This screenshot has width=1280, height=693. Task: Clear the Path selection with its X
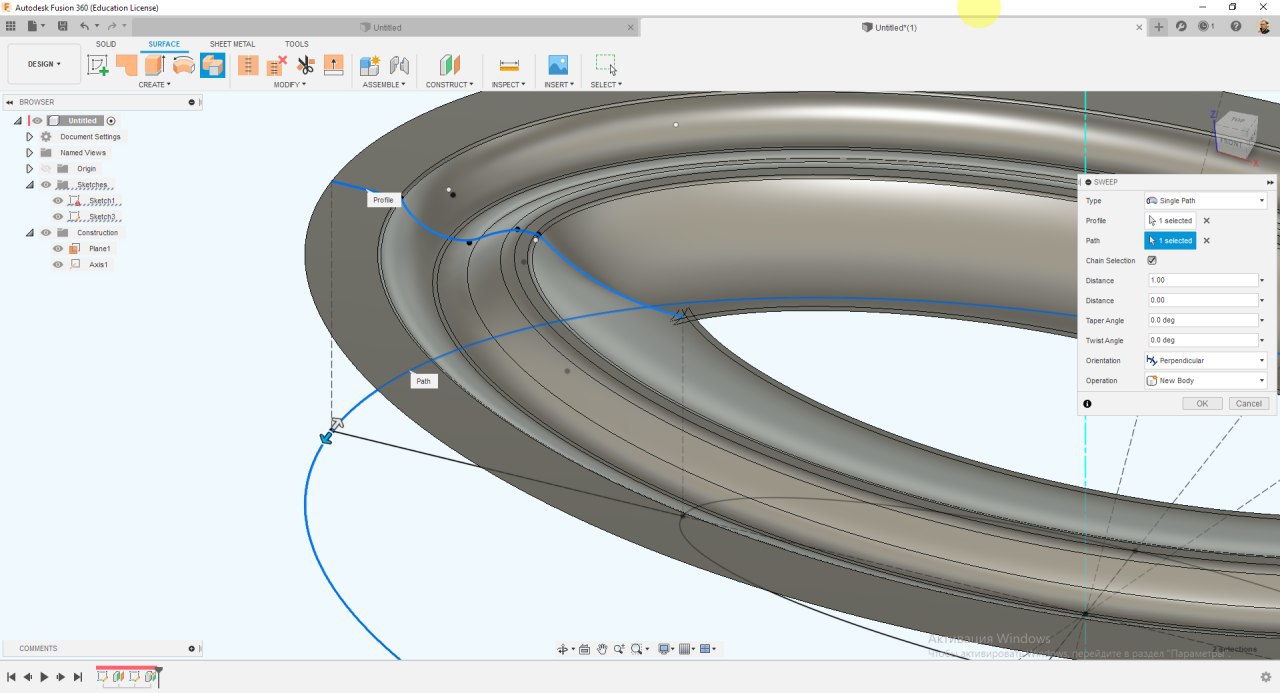click(x=1206, y=241)
